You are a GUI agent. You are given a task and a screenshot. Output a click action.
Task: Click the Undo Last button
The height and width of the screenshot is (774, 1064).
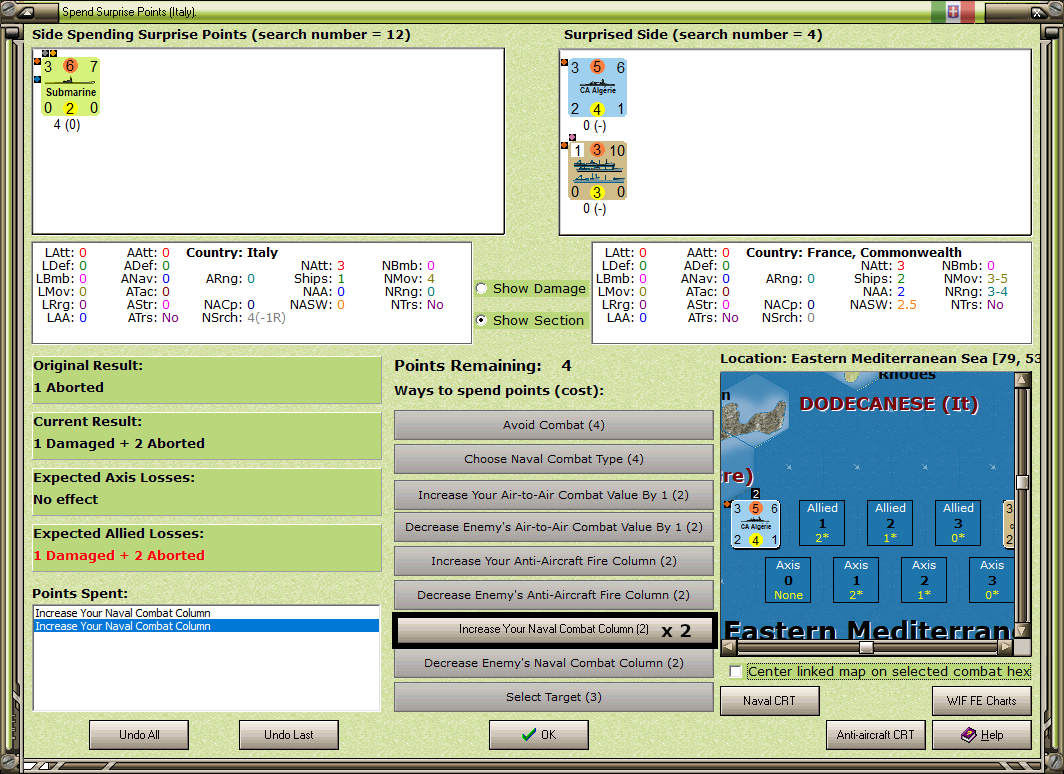click(x=288, y=735)
